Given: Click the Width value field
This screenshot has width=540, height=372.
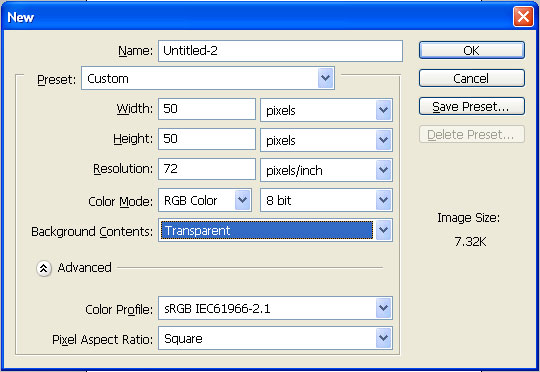Looking at the screenshot, I should click(207, 109).
